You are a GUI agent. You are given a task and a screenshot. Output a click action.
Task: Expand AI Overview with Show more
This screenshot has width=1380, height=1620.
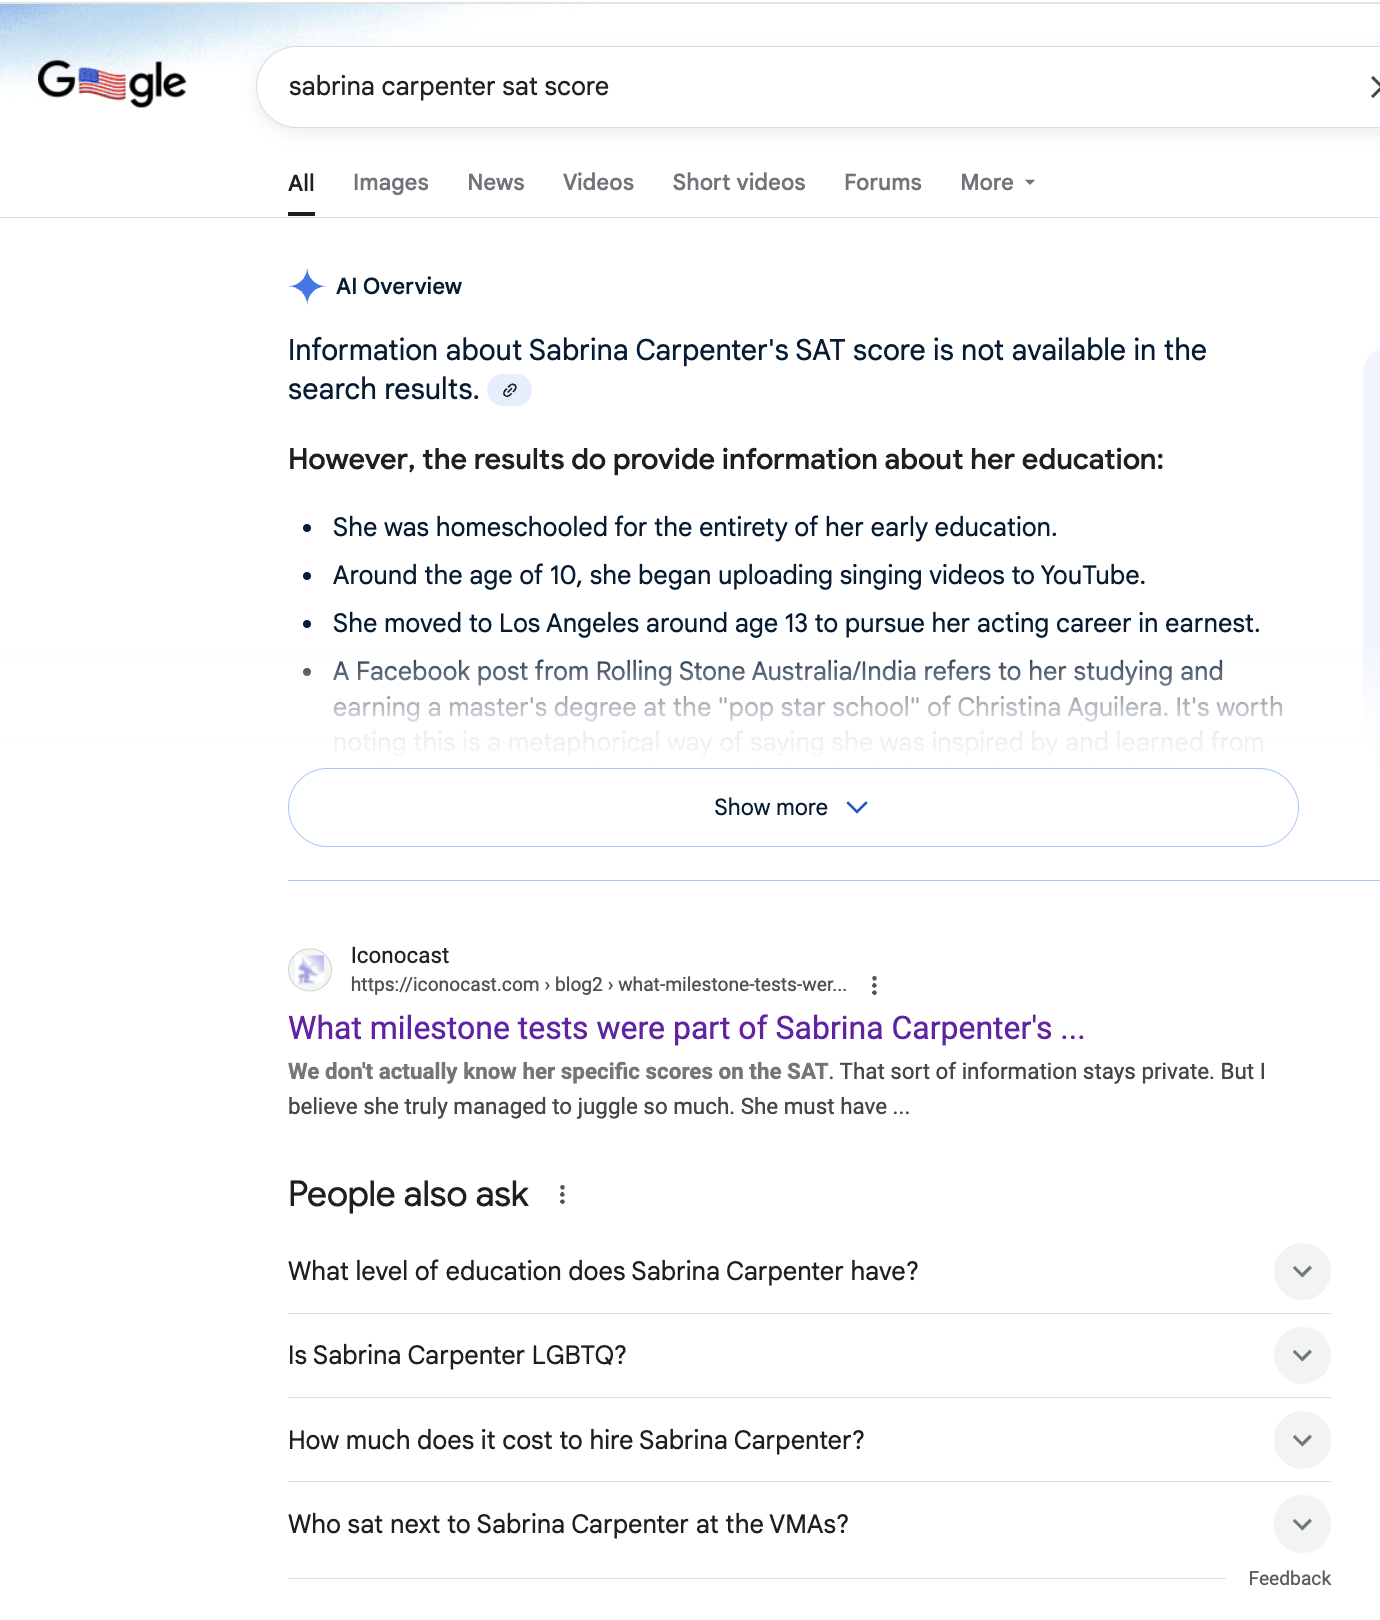coord(793,808)
